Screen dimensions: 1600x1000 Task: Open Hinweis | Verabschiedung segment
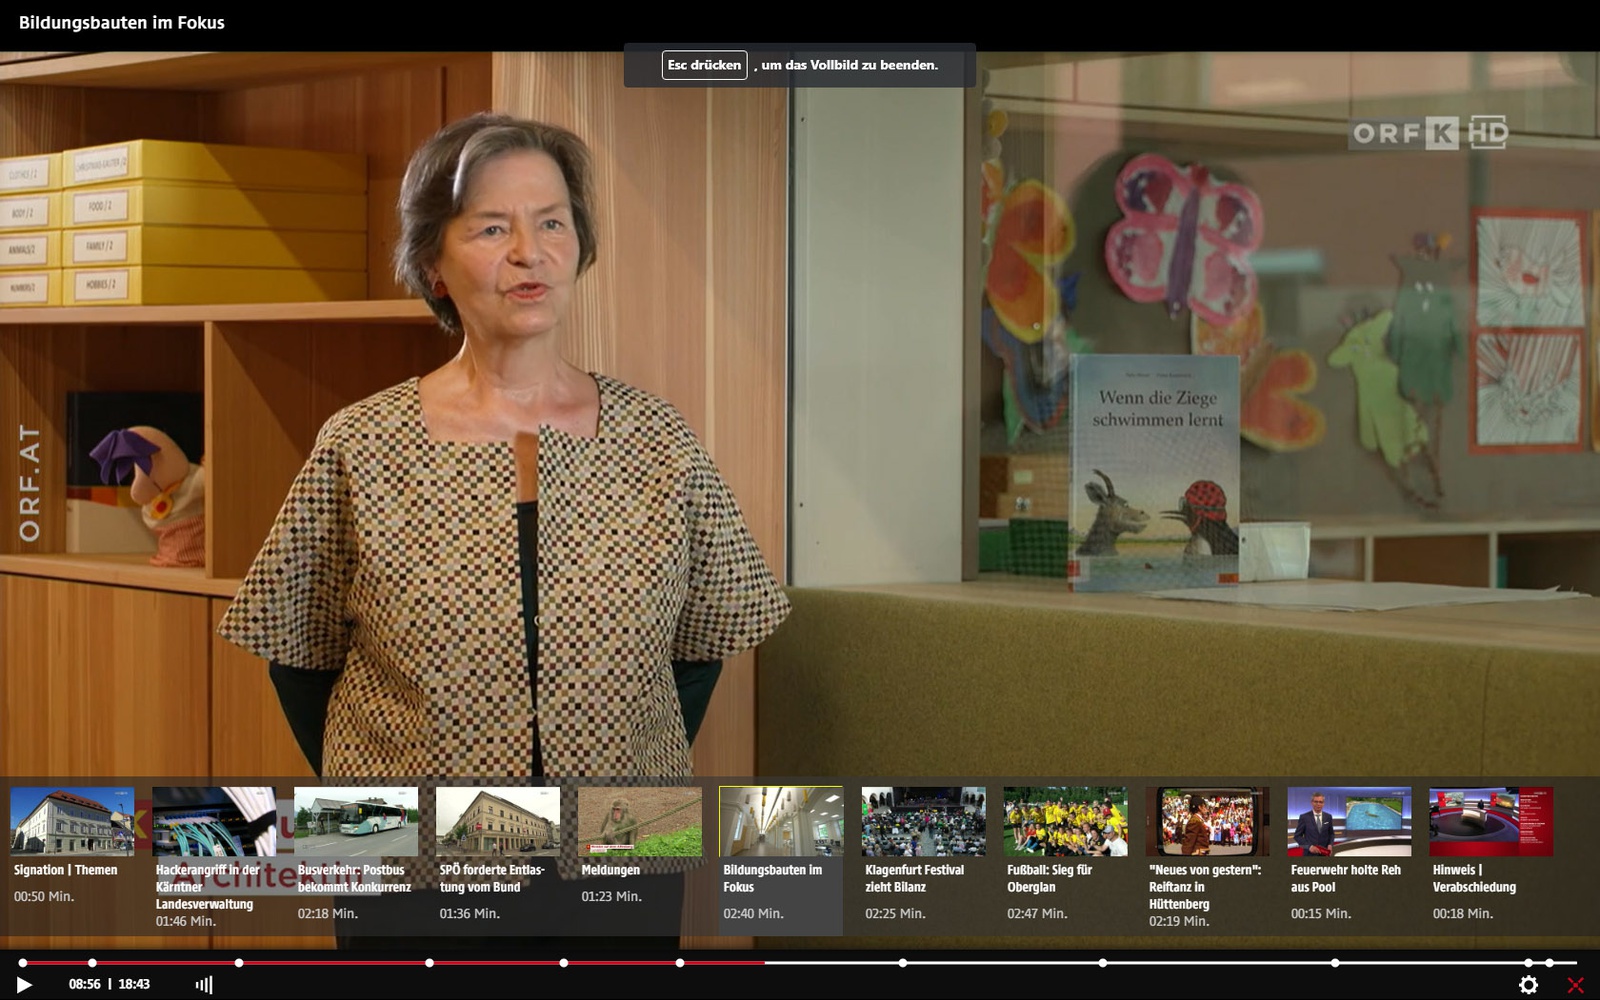tap(1491, 821)
